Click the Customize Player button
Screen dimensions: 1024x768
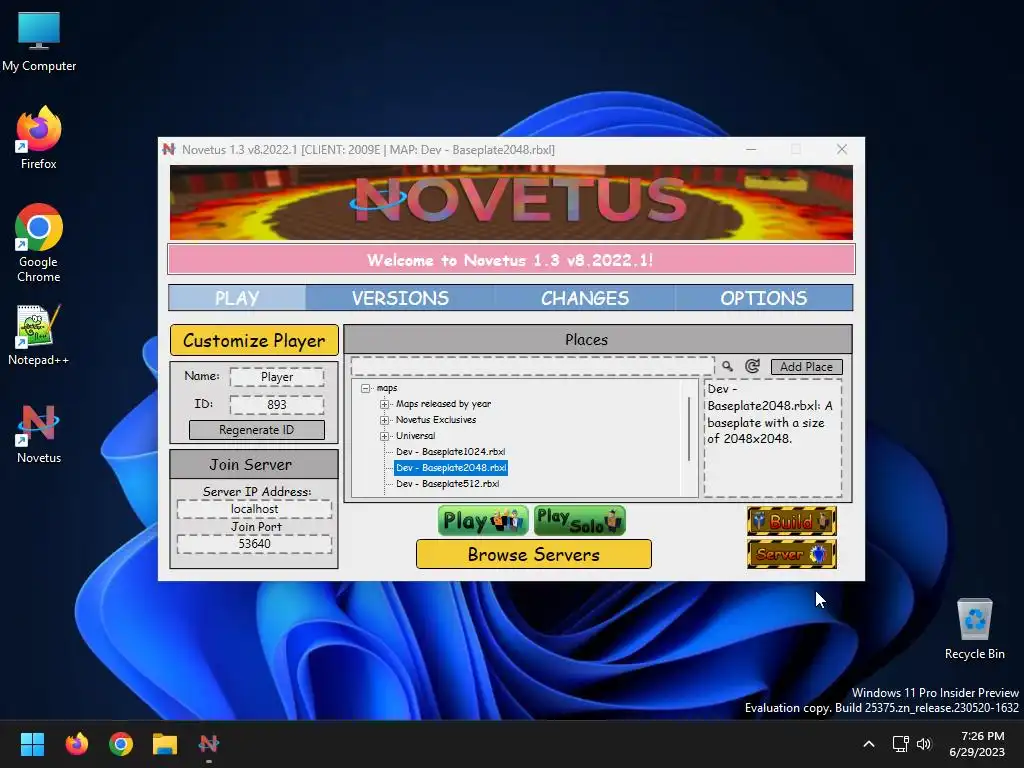(x=254, y=340)
